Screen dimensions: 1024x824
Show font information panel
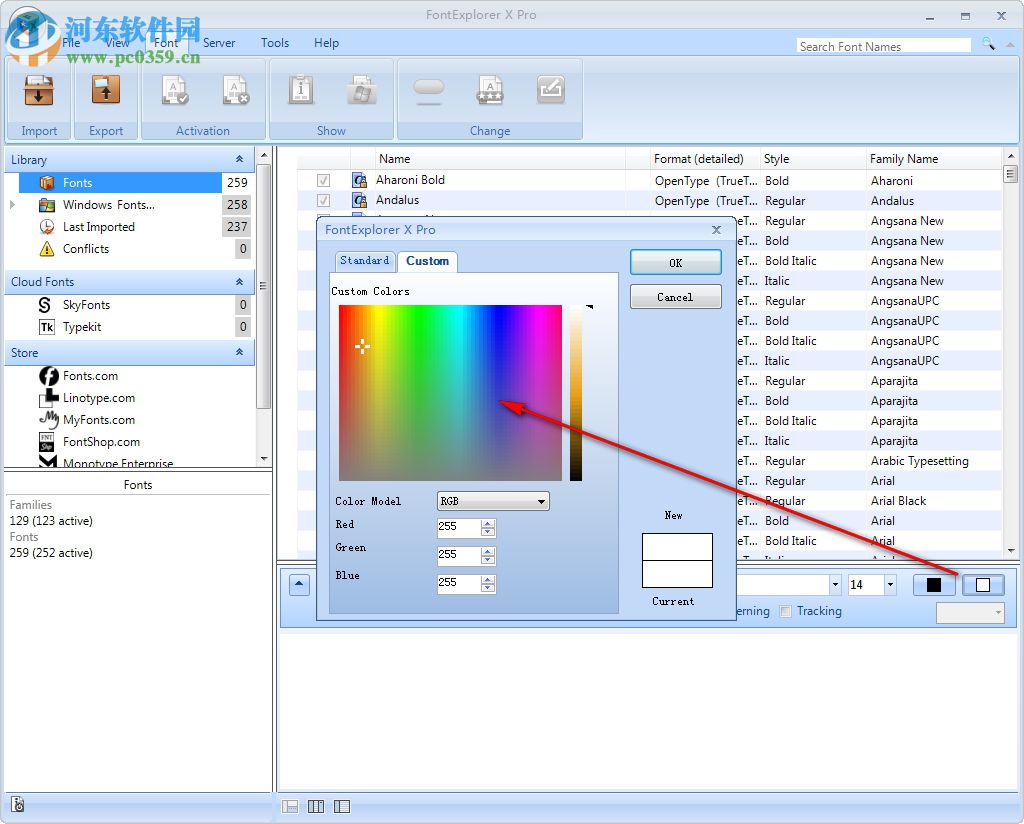[300, 90]
